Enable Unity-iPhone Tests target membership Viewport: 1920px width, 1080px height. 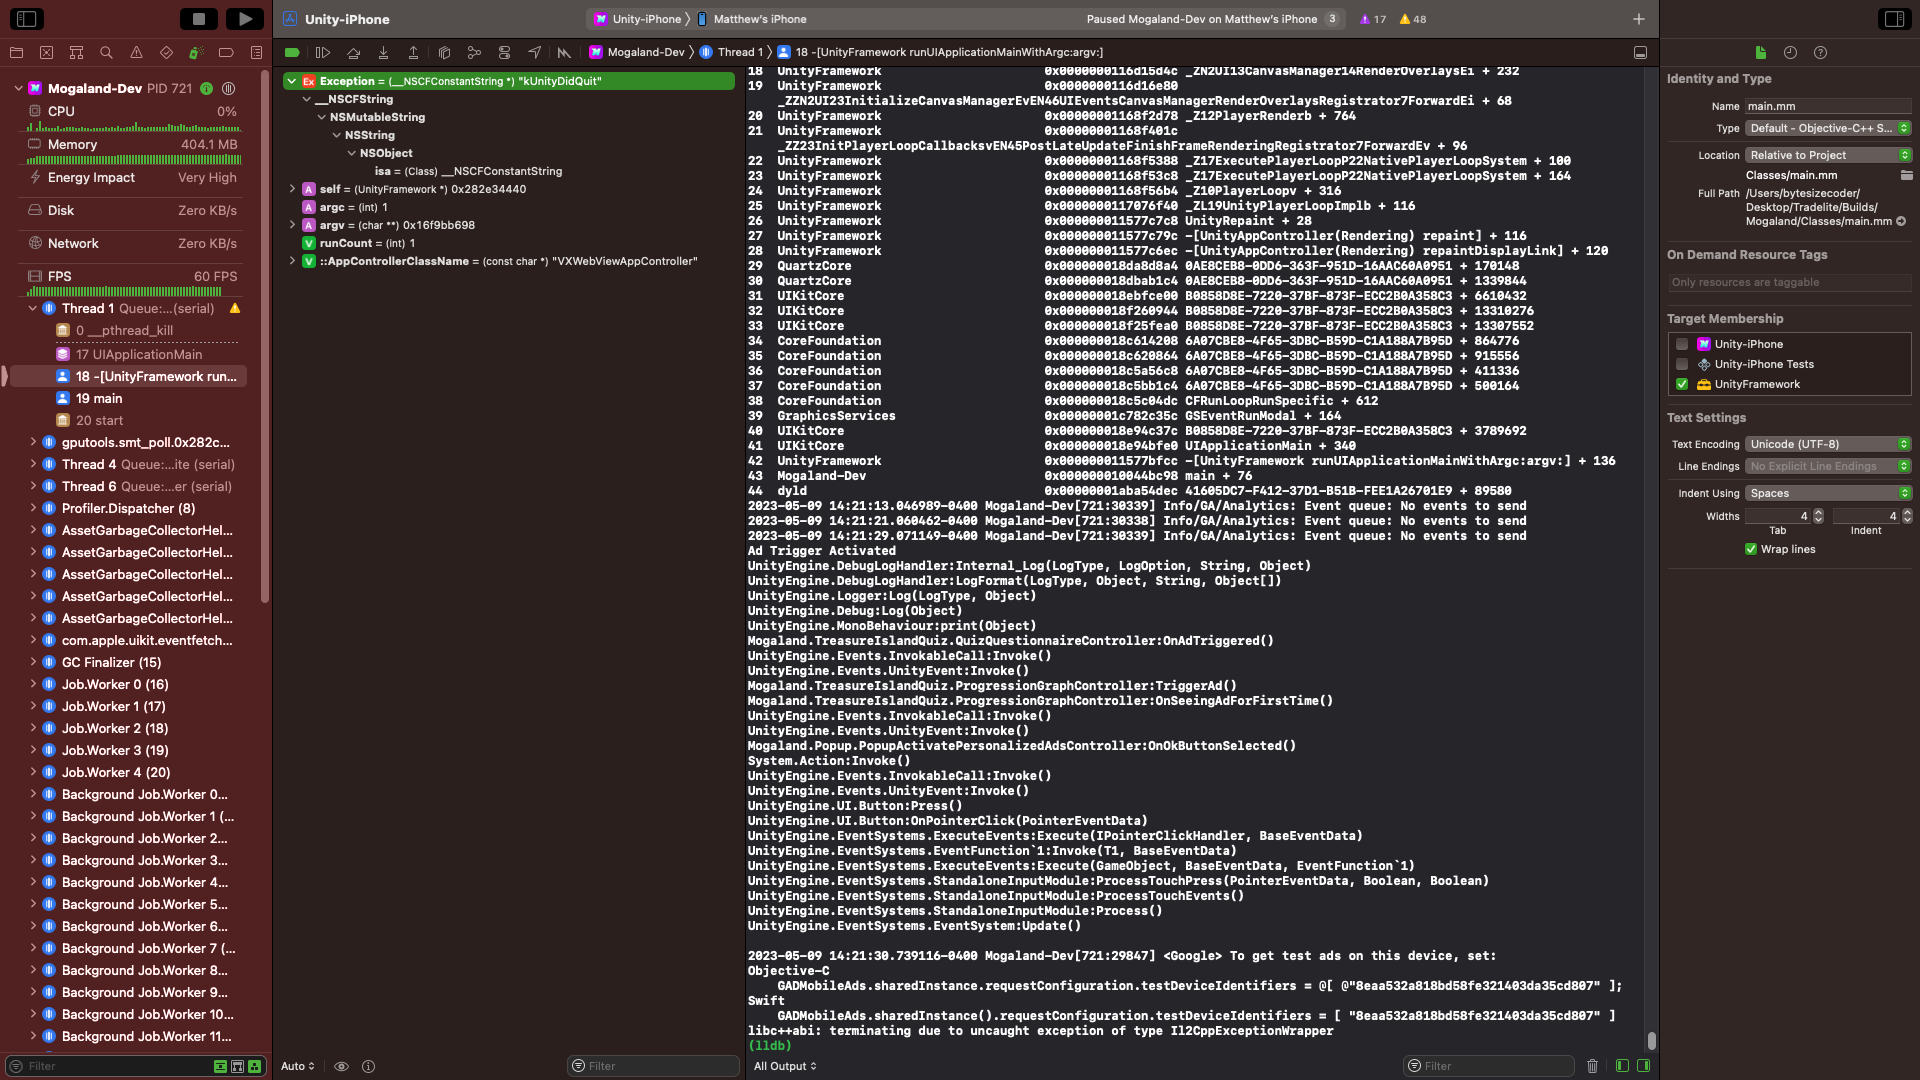point(1682,364)
